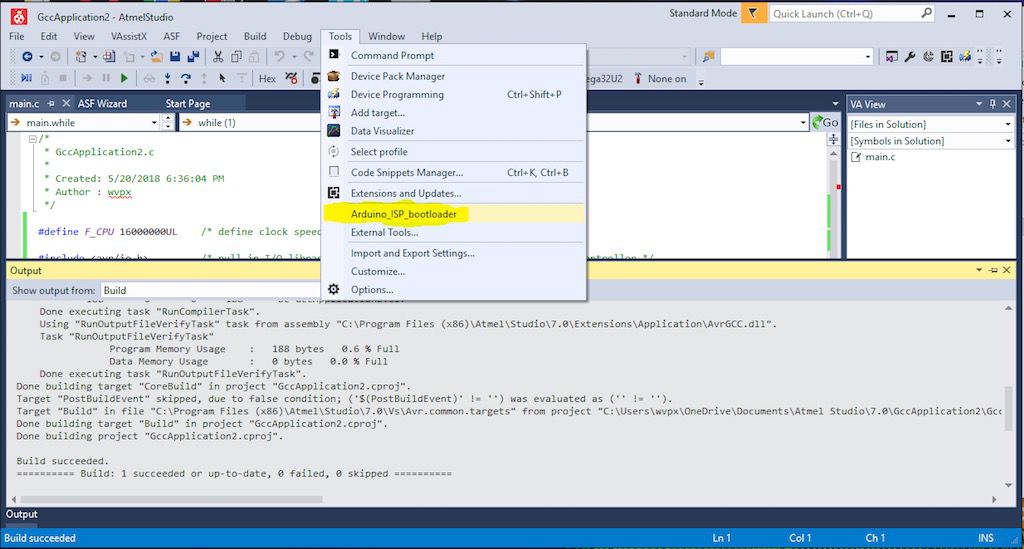This screenshot has width=1024, height=549.
Task: Click the green Start Without Debugging arrow
Action: tap(124, 78)
